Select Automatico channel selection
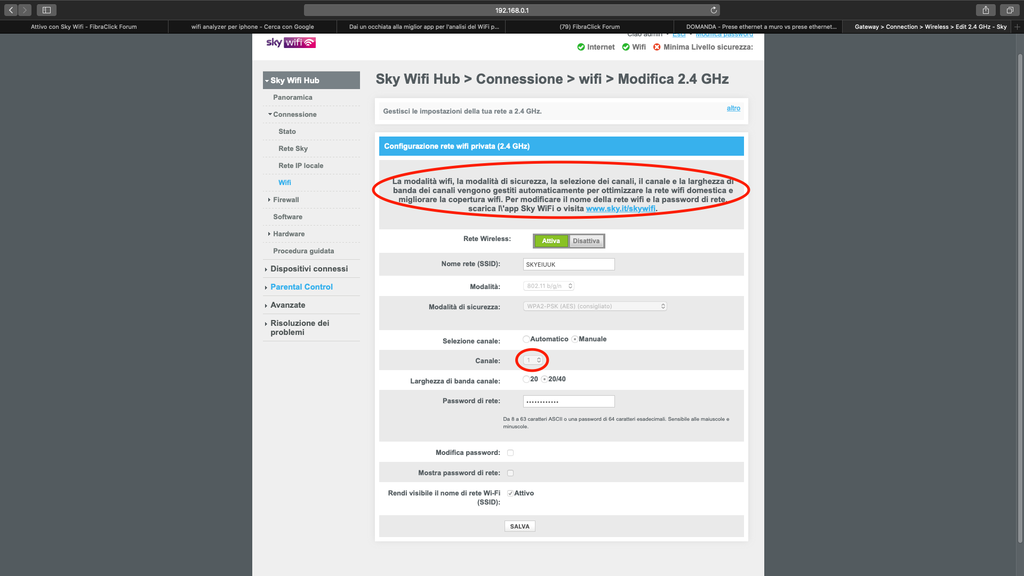The image size is (1024, 576). pyautogui.click(x=526, y=339)
